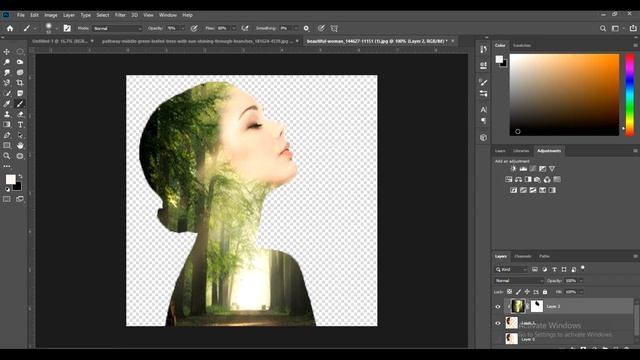Toggle Quick Mask mode in toolbox
640x360 pixels.
7,199
